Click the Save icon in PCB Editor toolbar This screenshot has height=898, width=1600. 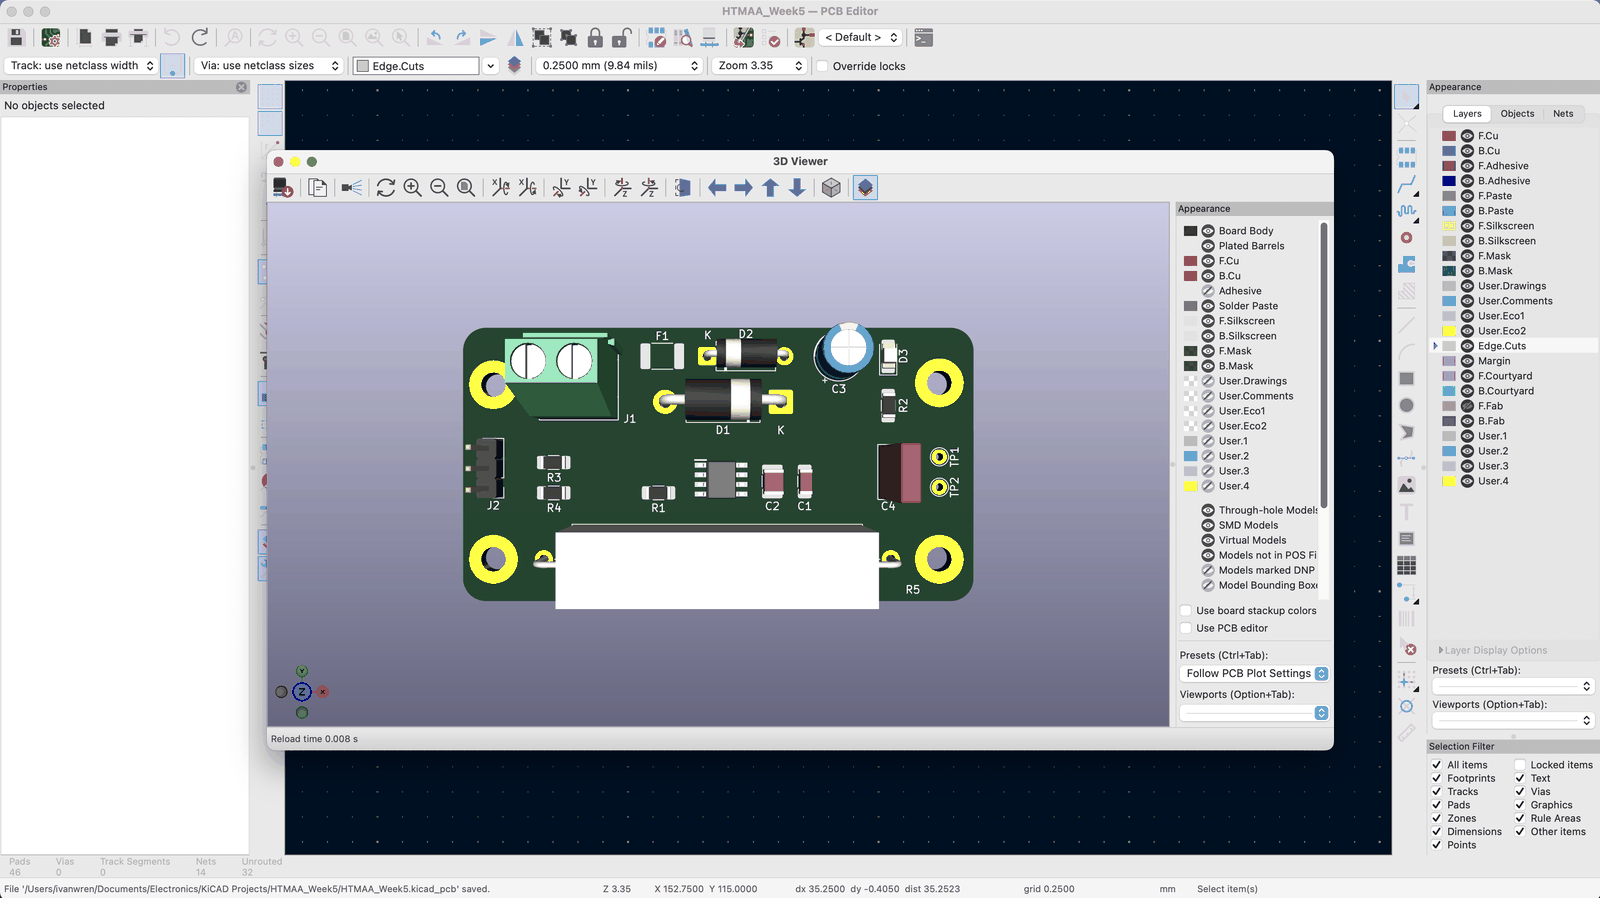(x=16, y=38)
